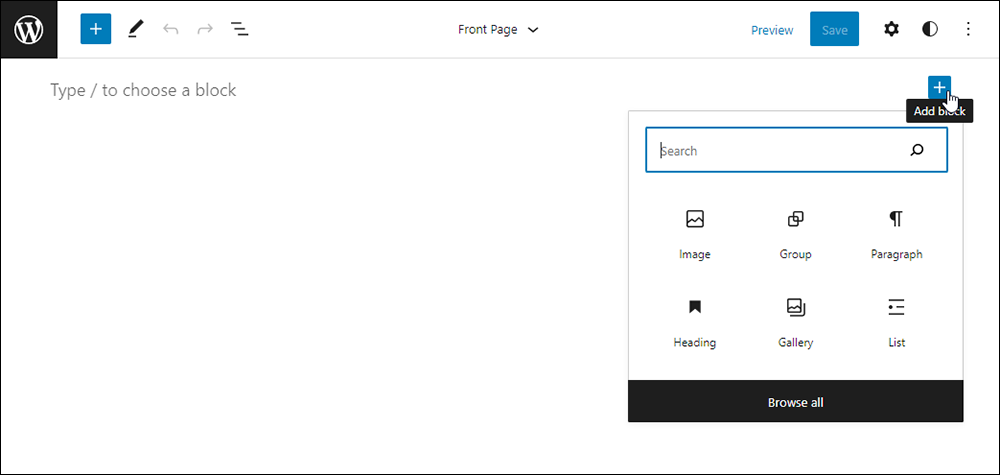The width and height of the screenshot is (1000, 475).
Task: Focus the block Search field
Action: click(x=796, y=150)
